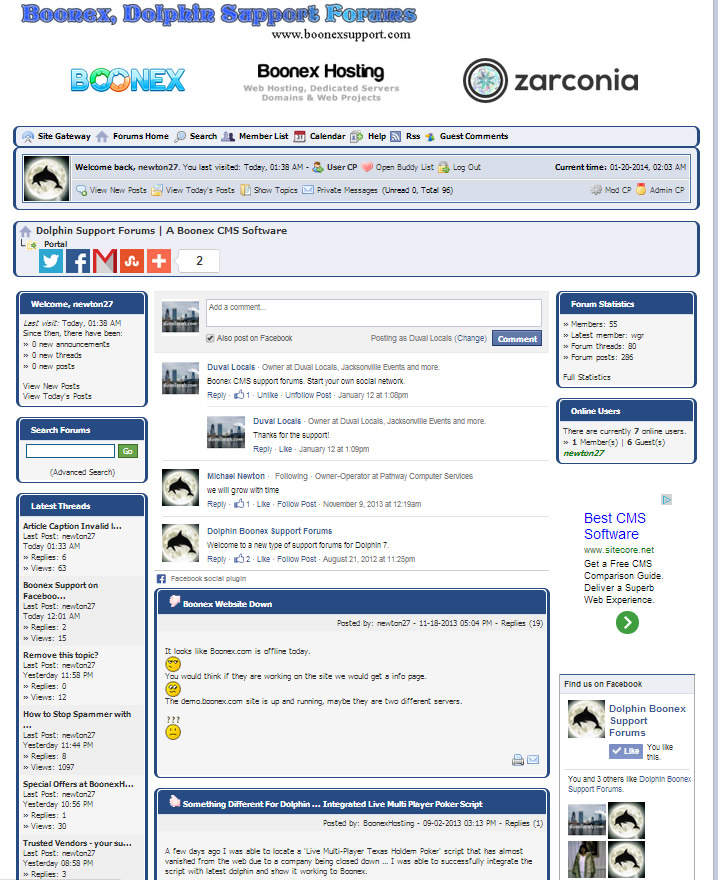718x880 pixels.
Task: Click thumbs-up icon on Dolphin Boonex Support Forums comment
Action: tap(239, 558)
